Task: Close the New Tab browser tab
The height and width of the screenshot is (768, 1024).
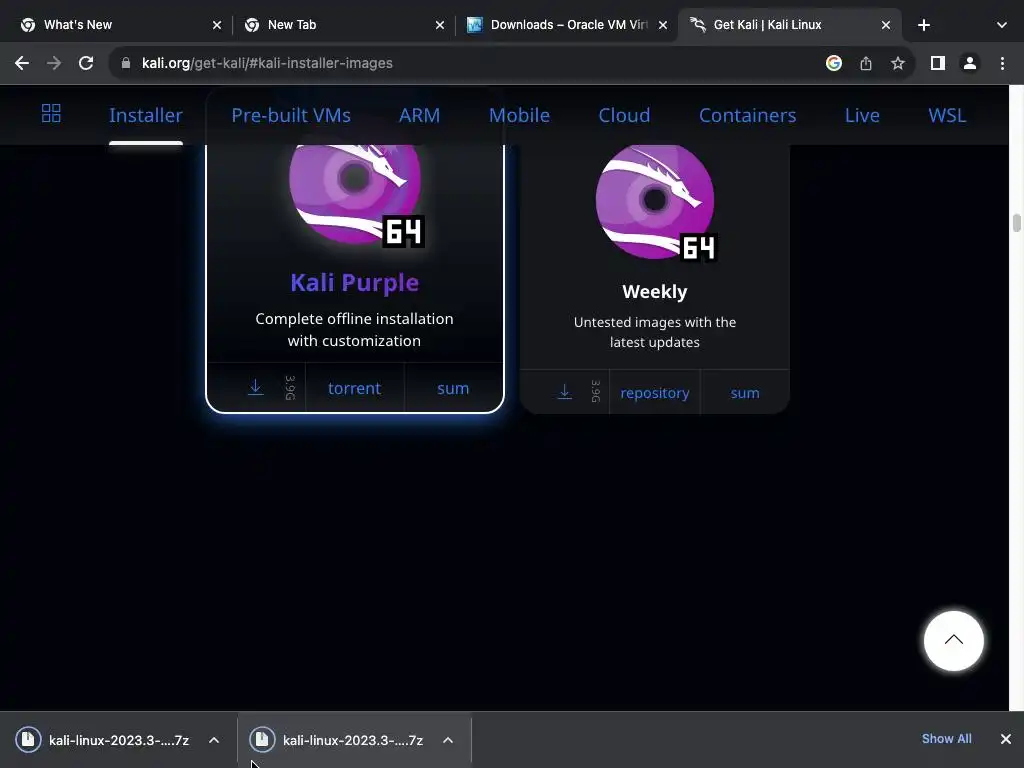Action: [x=440, y=25]
